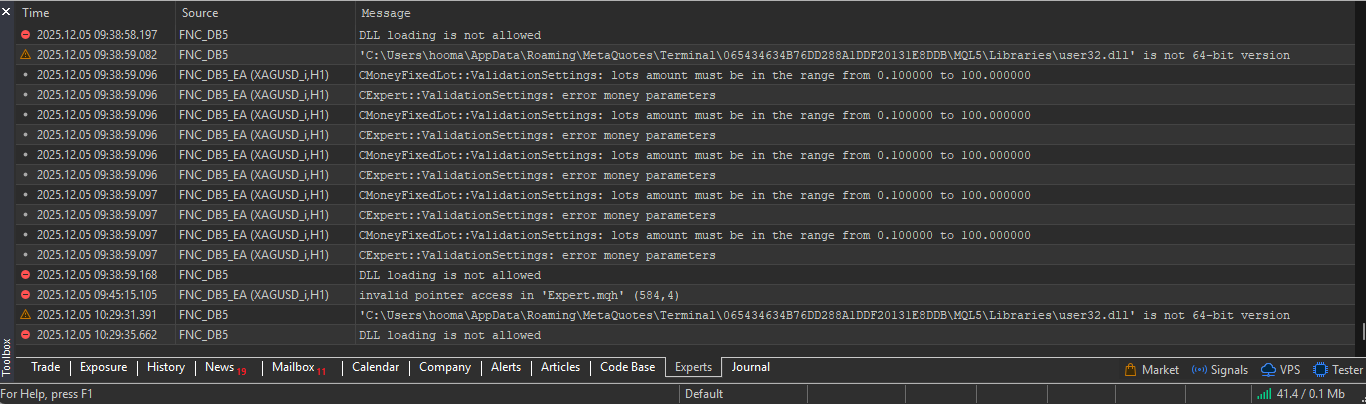This screenshot has width=1366, height=404.
Task: Click the warning triangle icon at 09:38:59.082
Action: coord(26,55)
